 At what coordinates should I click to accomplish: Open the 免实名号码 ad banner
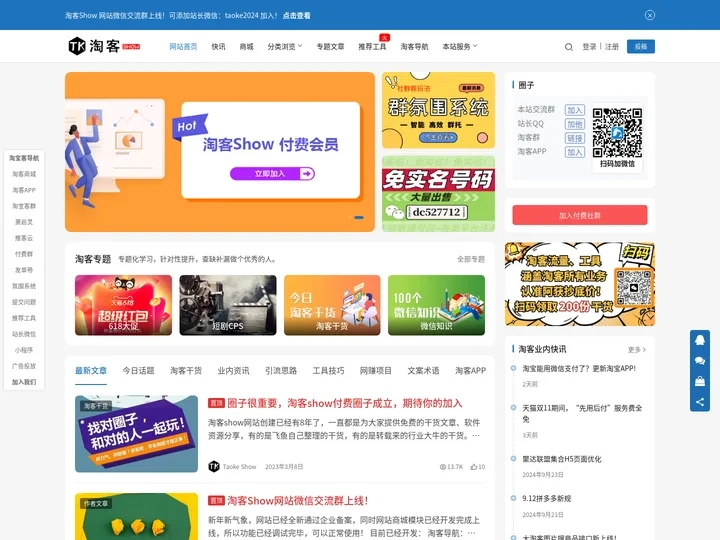[x=439, y=194]
